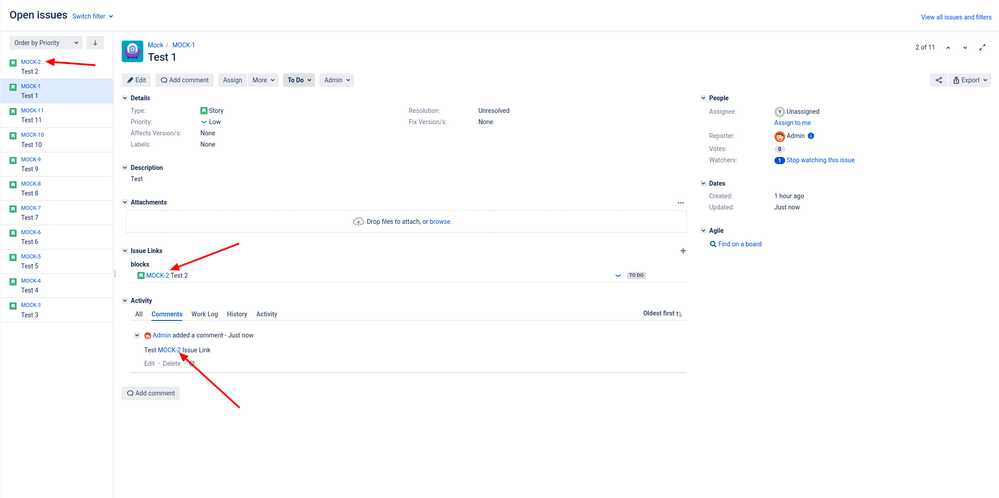Click the attachment drop zone area
The image size is (999, 498).
[406, 222]
